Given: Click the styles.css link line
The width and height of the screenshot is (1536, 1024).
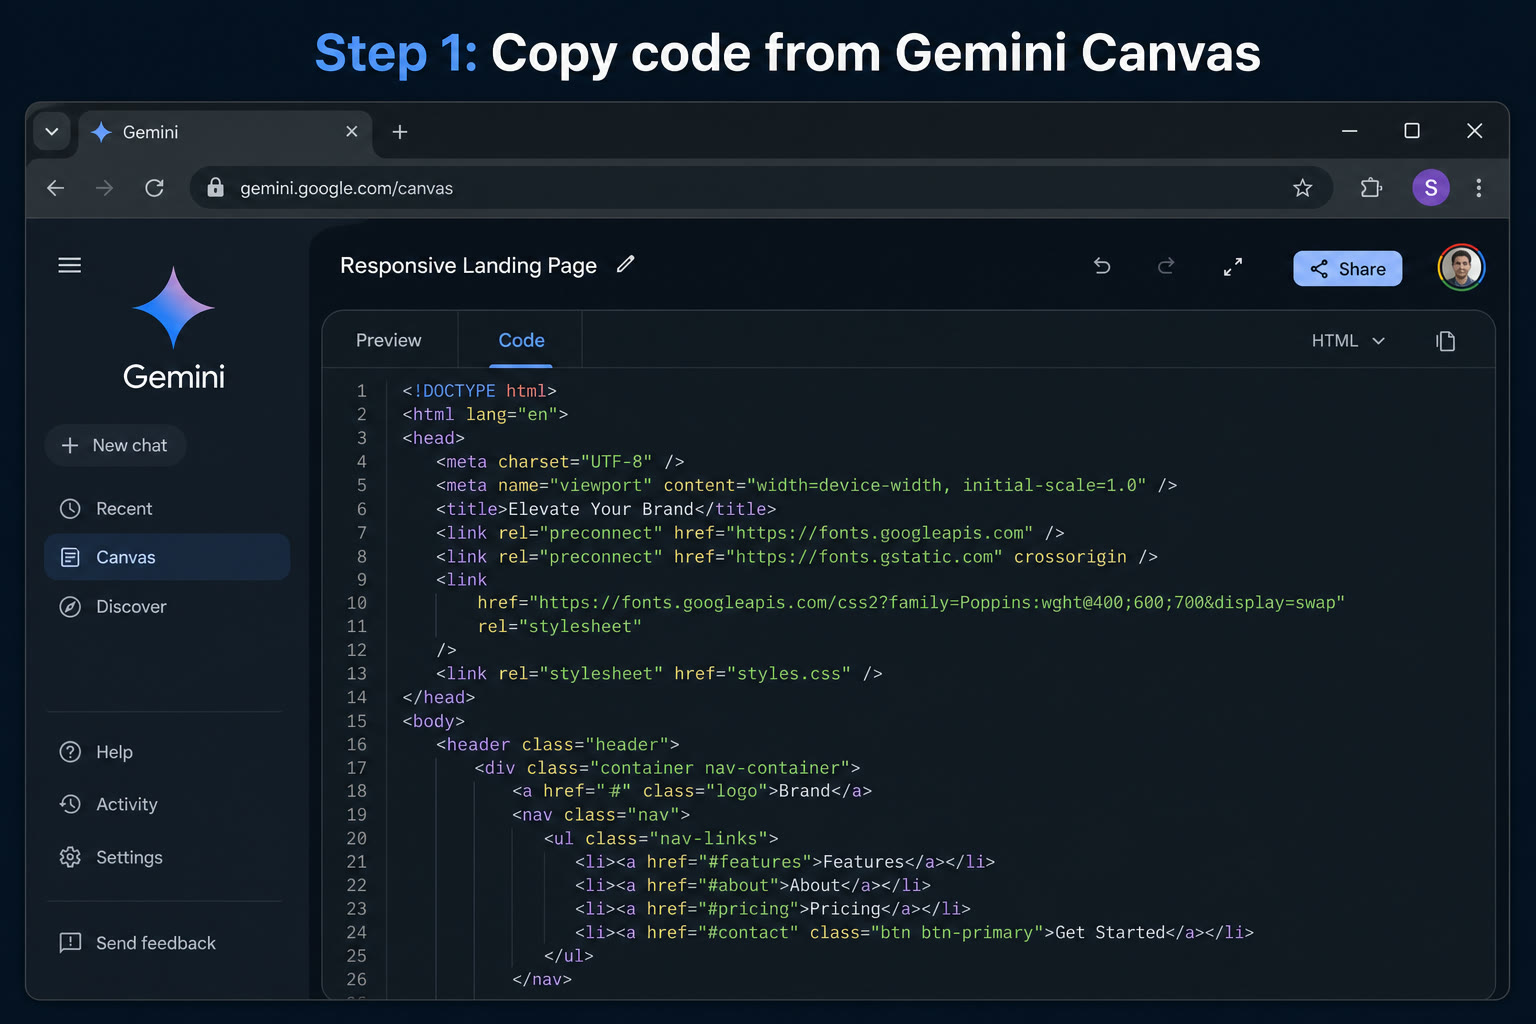Looking at the screenshot, I should [659, 673].
